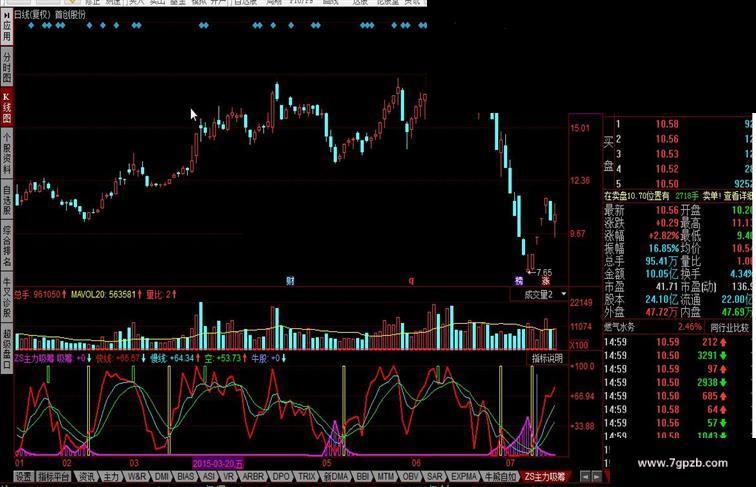Click the 榜 marker below the chart

(519, 281)
